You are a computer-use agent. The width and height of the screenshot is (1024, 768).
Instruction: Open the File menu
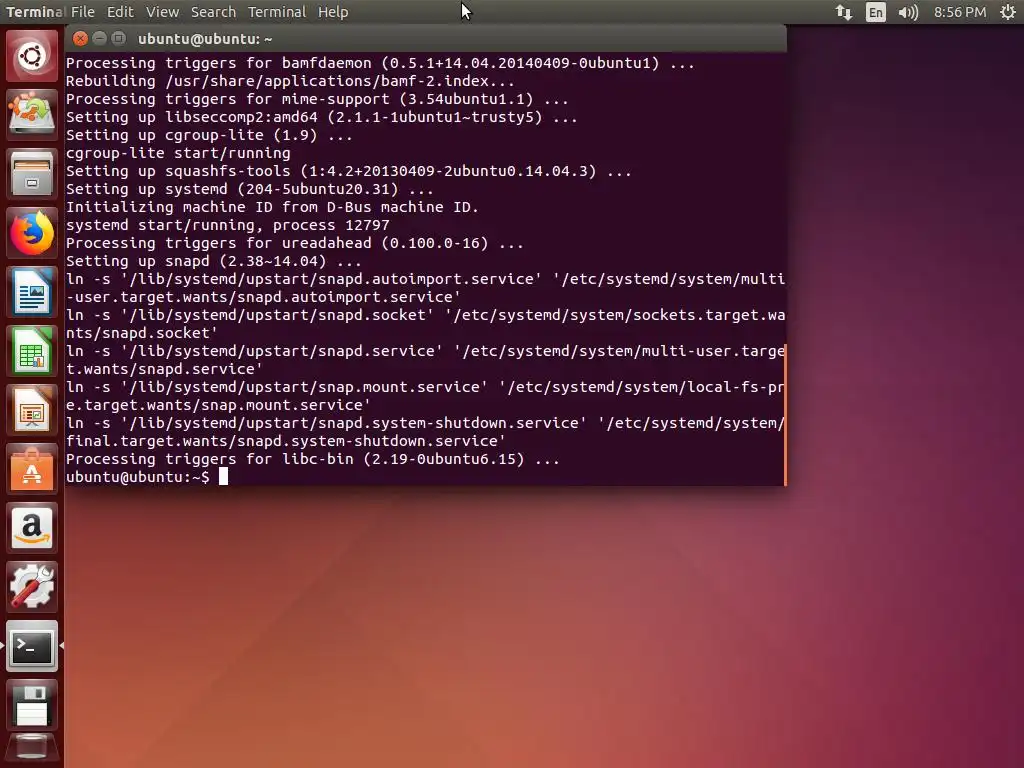click(x=82, y=12)
